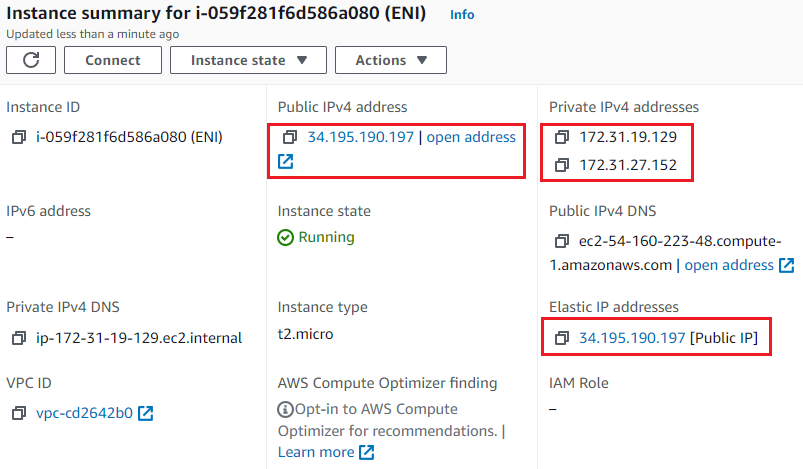
Task: Copy the Elastic IP address
Action: 562,338
